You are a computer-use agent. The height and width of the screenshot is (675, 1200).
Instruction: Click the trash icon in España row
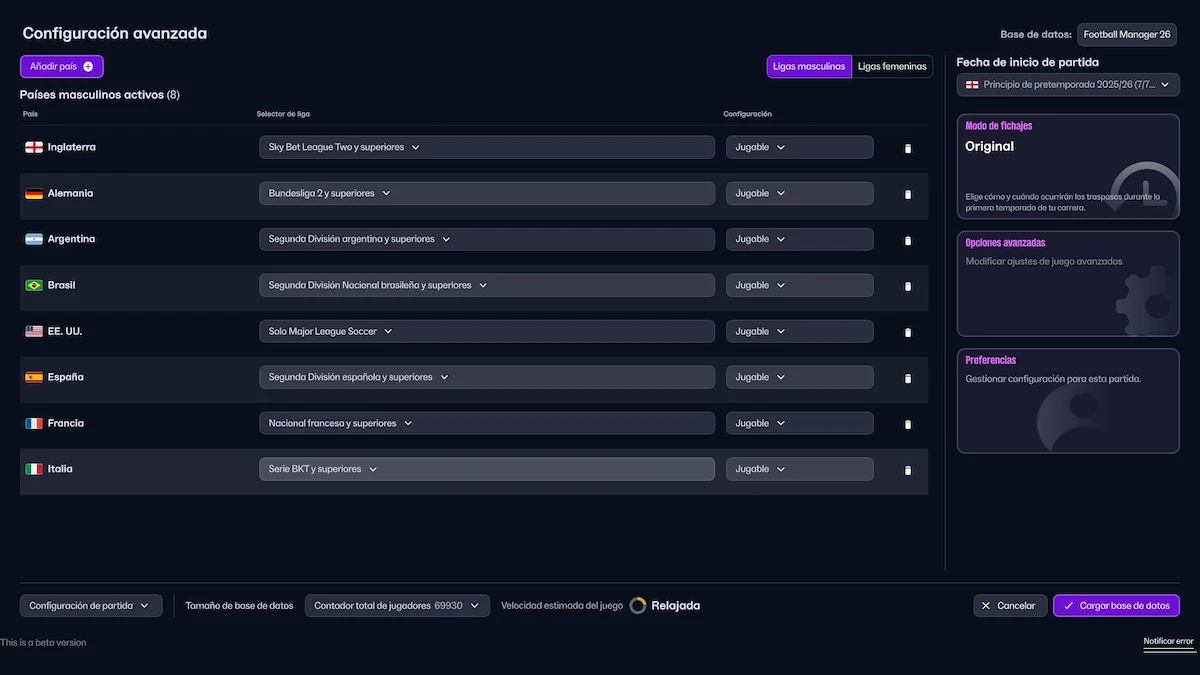point(908,378)
